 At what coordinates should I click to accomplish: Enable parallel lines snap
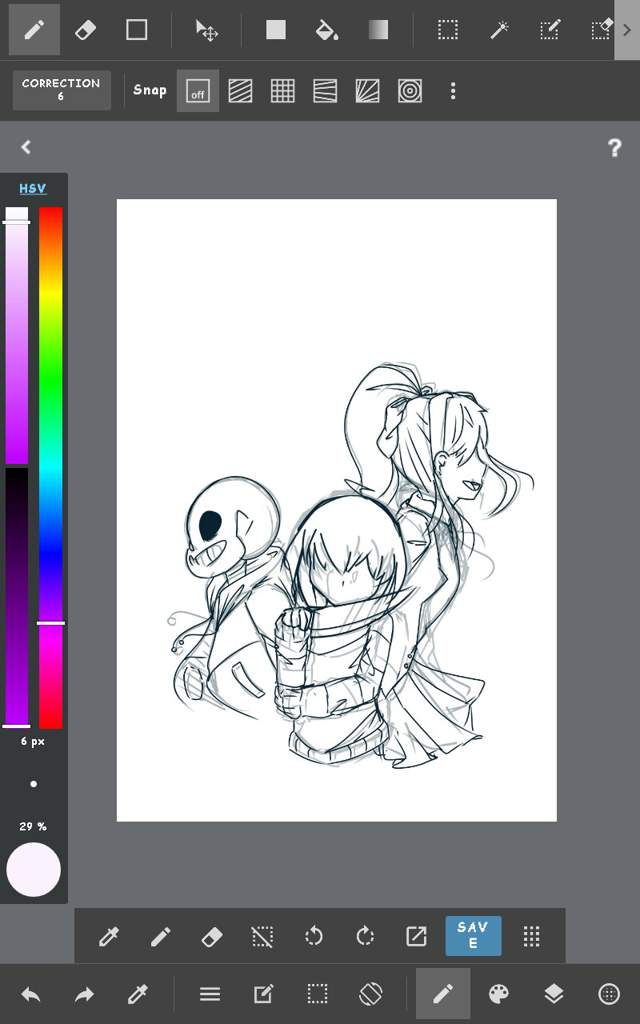(x=240, y=91)
